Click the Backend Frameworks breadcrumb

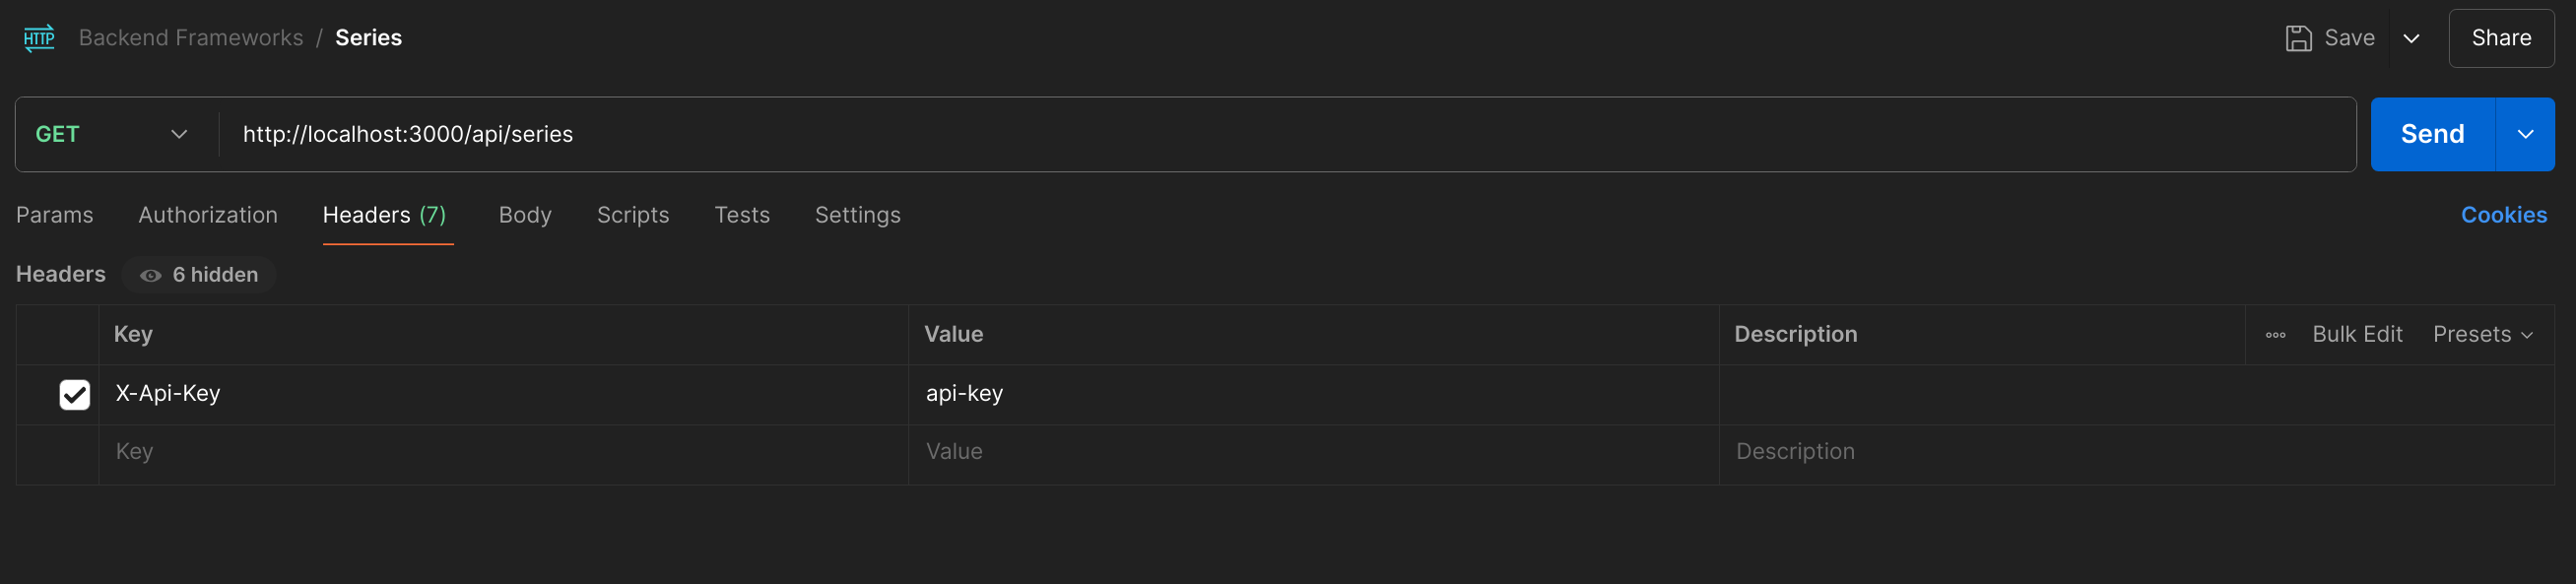coord(191,38)
